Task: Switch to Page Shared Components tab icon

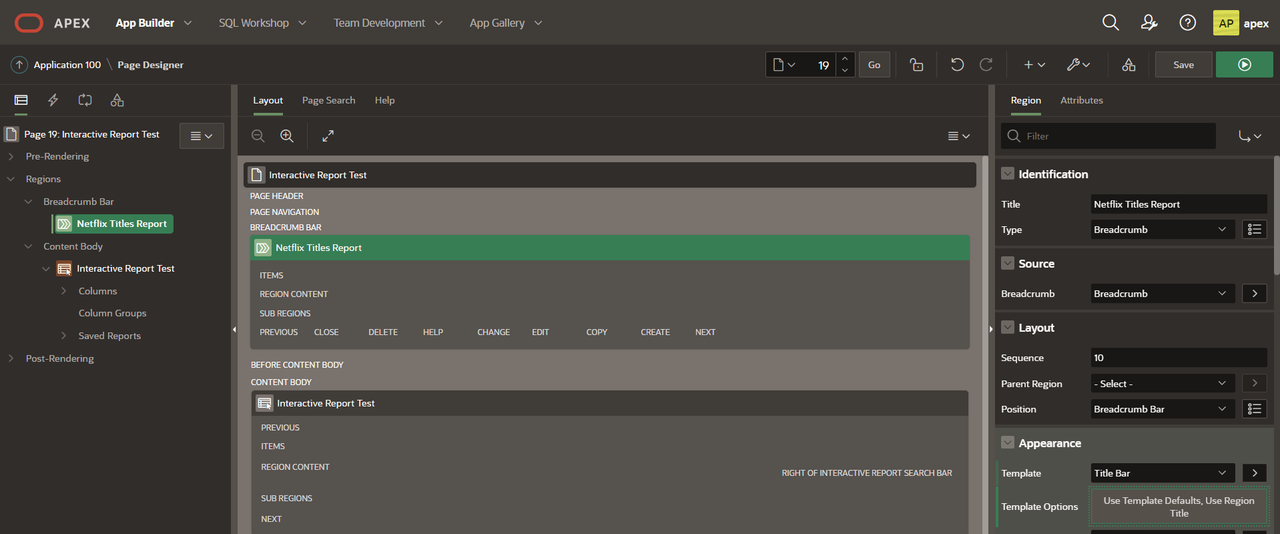Action: click(117, 100)
